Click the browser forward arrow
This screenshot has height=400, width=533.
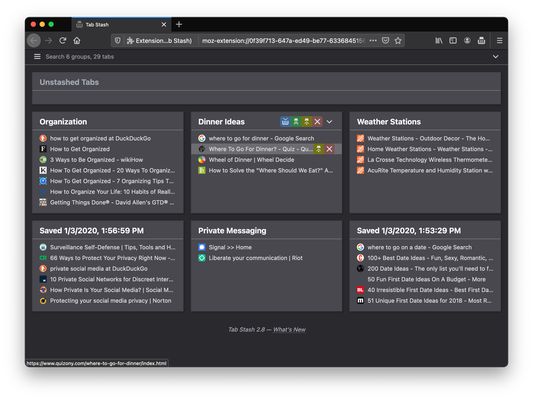[x=49, y=40]
